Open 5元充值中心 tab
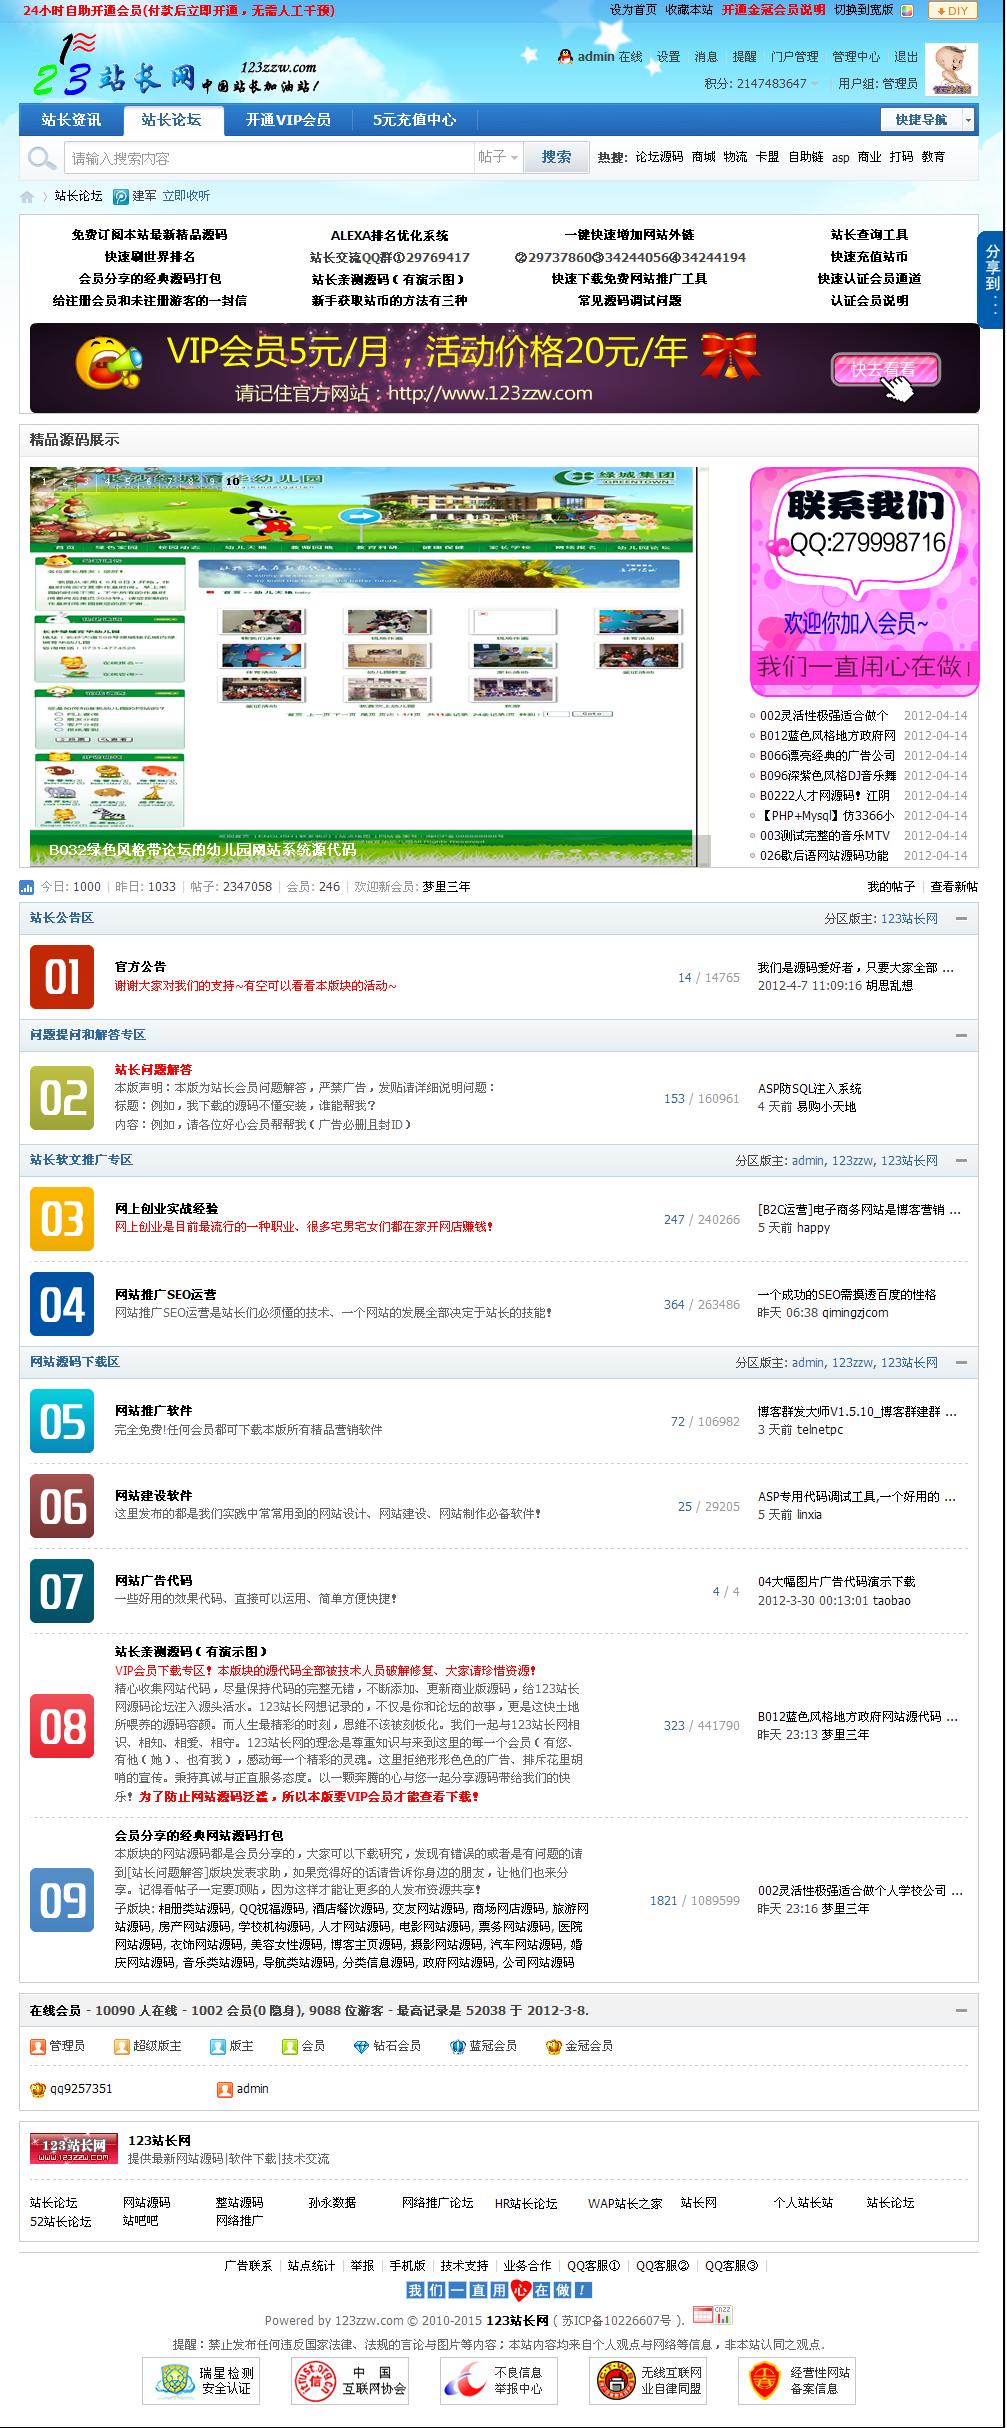 414,120
